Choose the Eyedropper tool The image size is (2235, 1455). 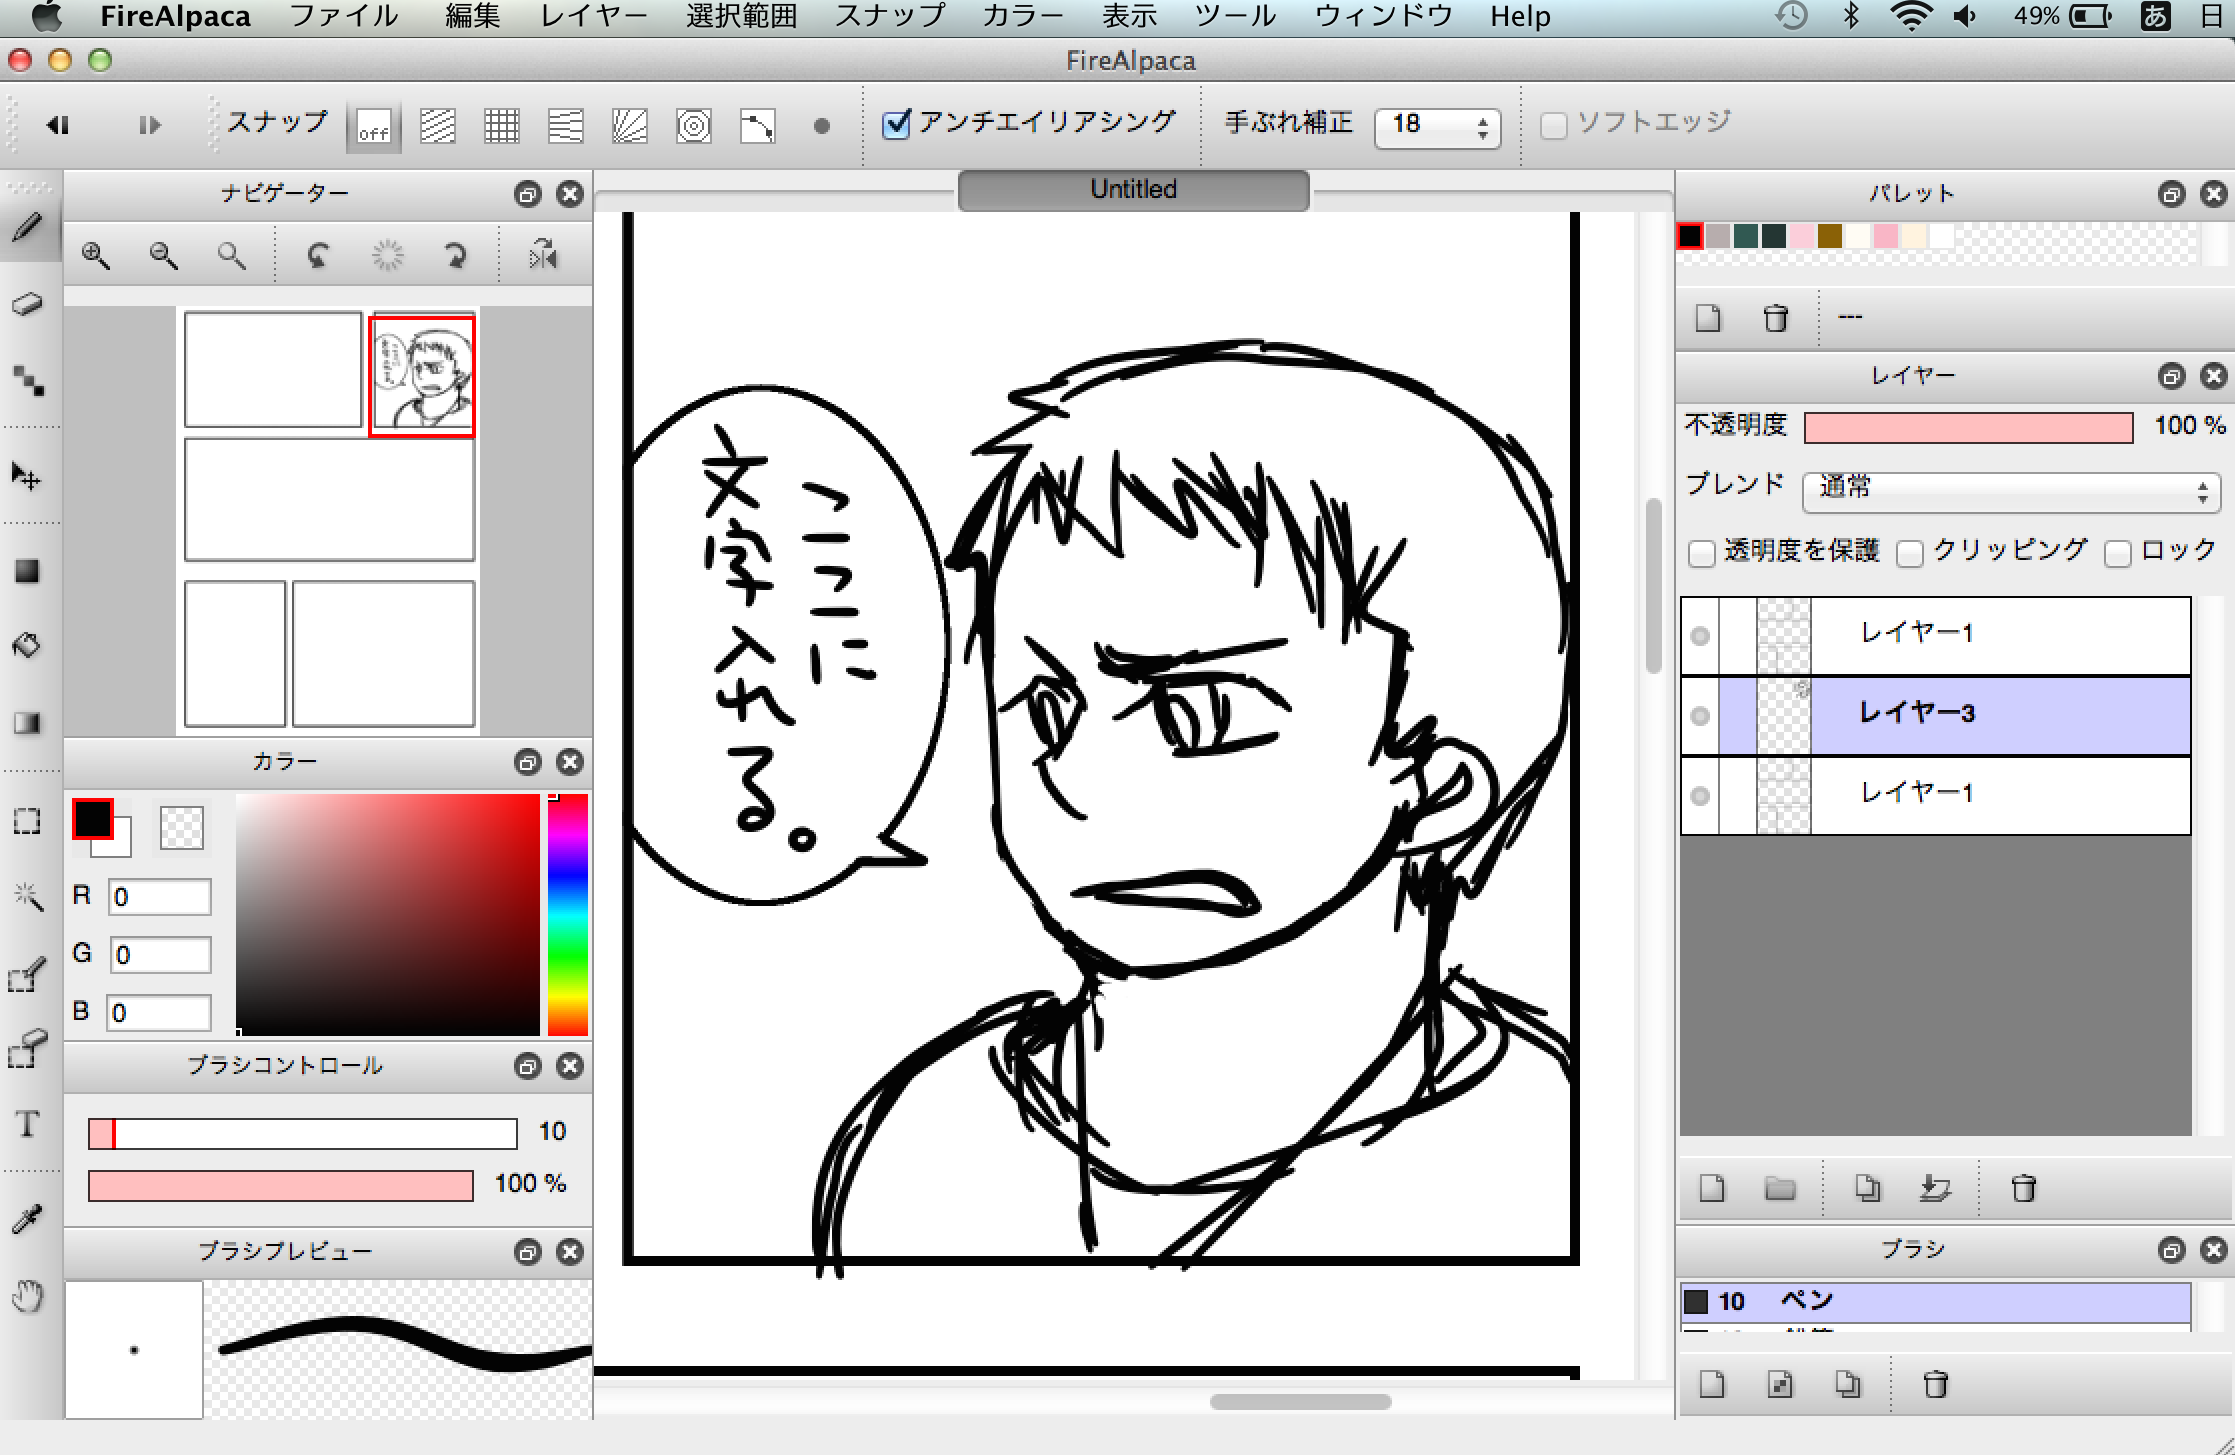click(27, 1219)
